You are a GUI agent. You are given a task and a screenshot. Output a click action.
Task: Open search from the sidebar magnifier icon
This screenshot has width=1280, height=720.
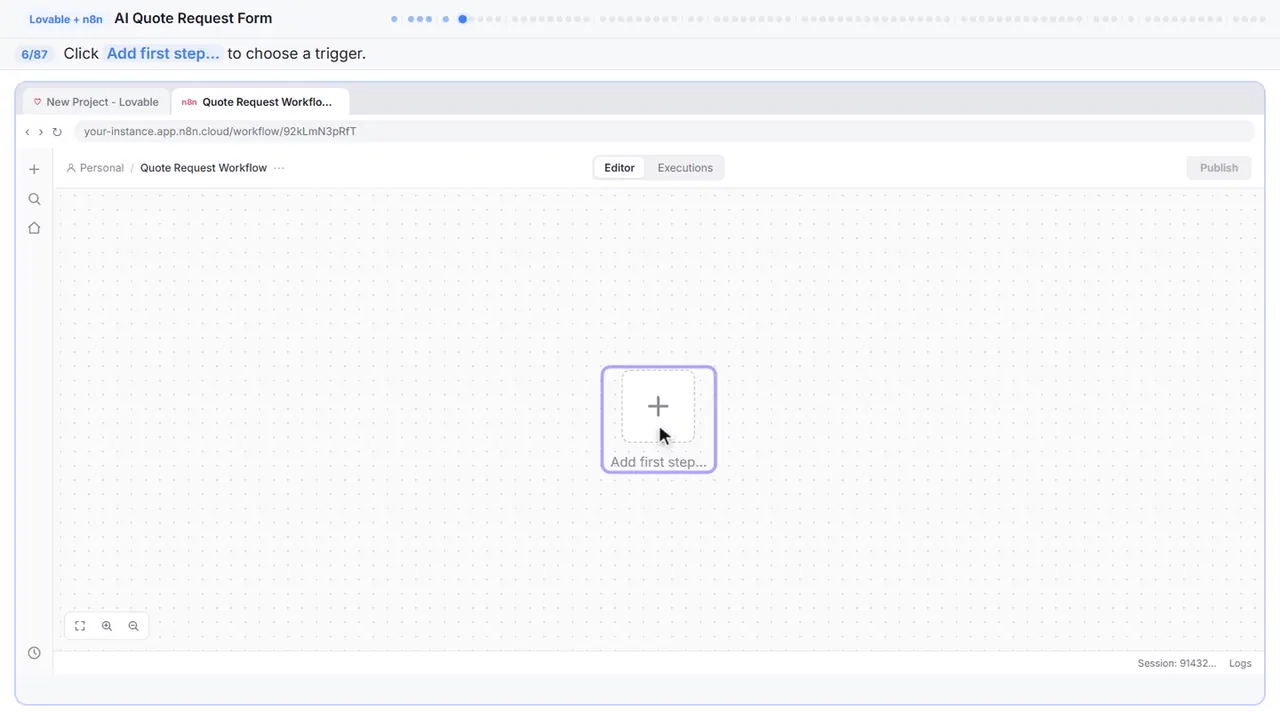[x=34, y=199]
